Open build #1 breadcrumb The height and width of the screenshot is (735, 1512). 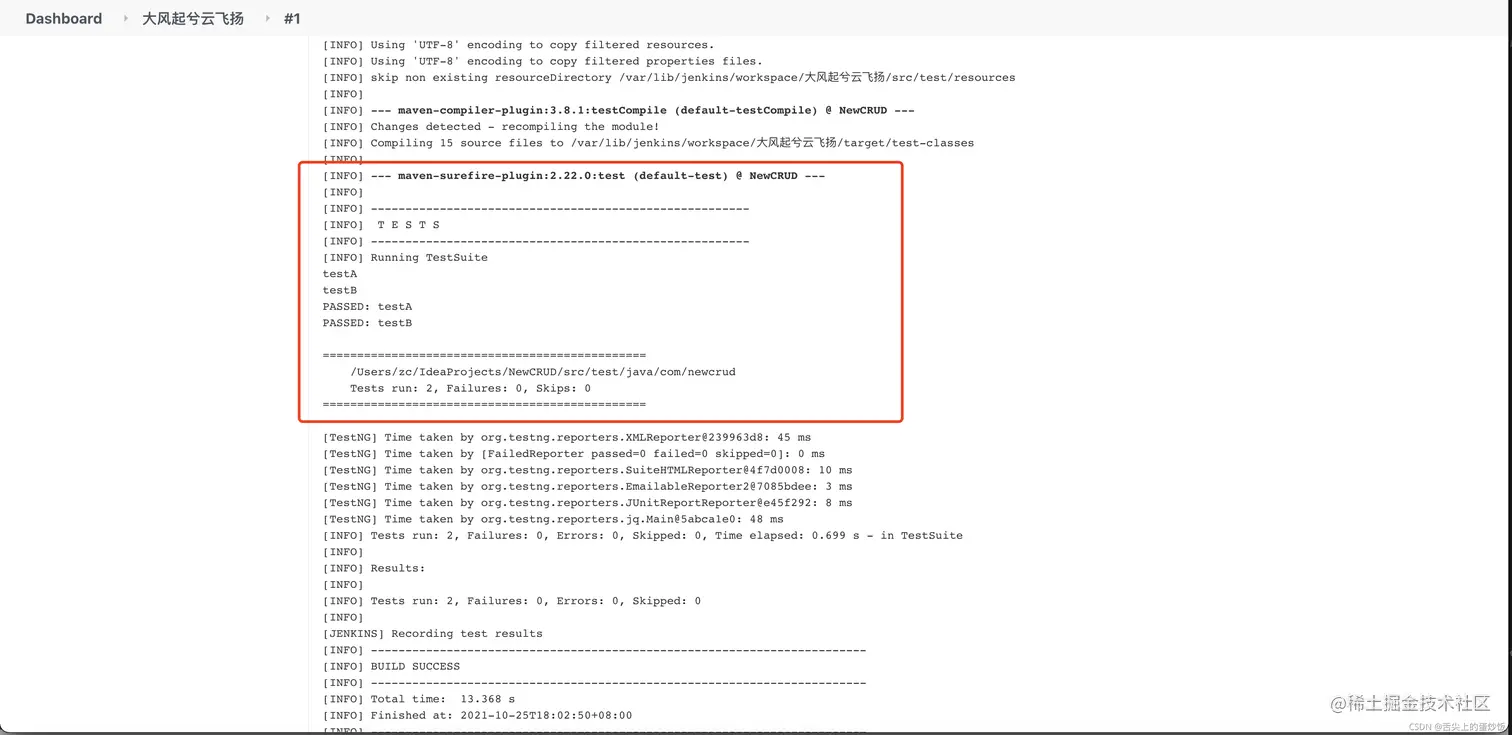pyautogui.click(x=292, y=18)
